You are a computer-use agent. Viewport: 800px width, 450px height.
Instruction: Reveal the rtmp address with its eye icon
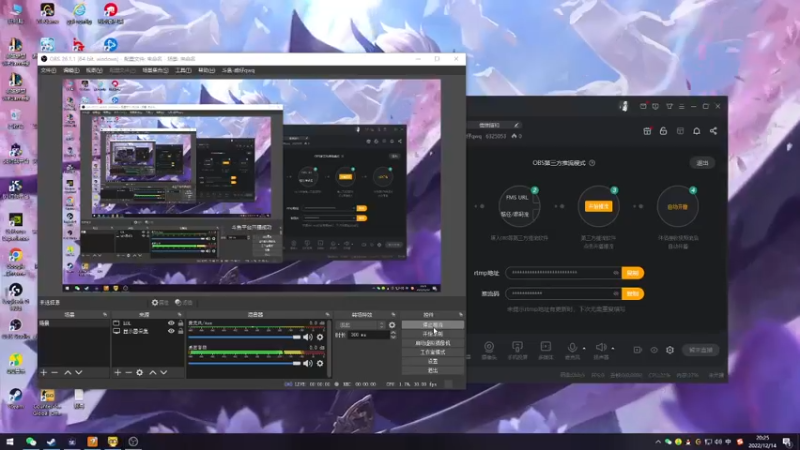(x=616, y=273)
